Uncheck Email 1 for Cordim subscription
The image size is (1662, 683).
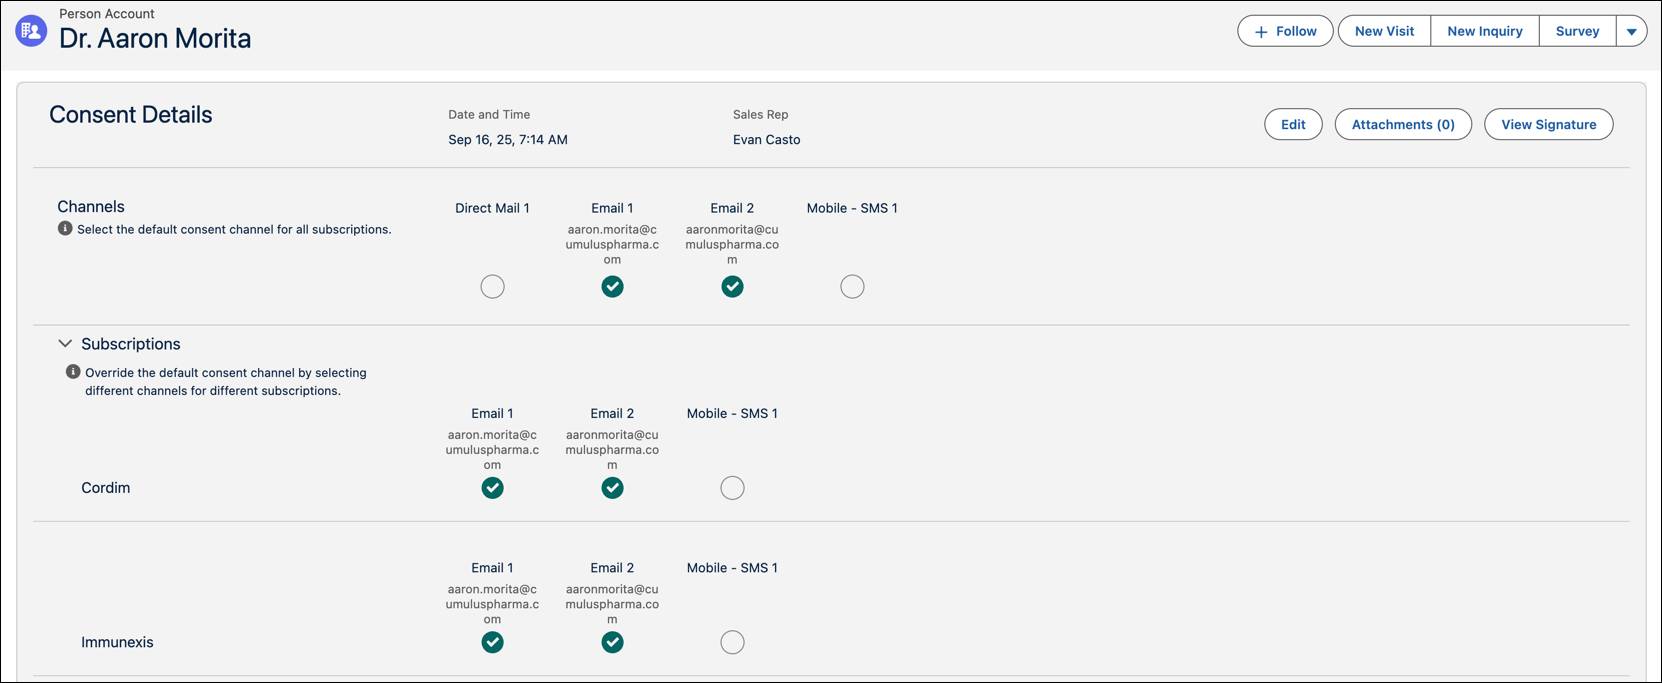pos(492,488)
